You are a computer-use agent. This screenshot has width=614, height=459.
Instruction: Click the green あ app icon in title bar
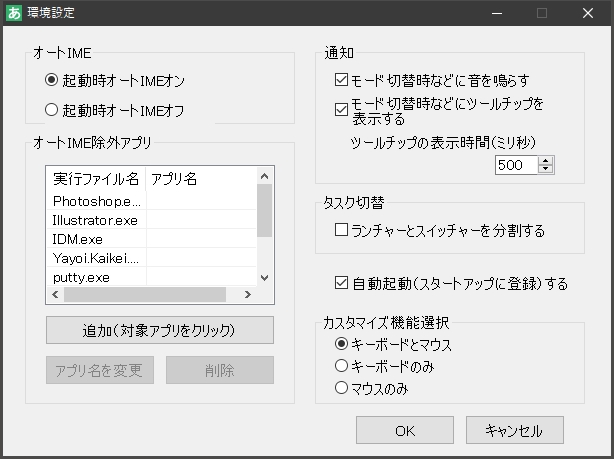tap(14, 13)
